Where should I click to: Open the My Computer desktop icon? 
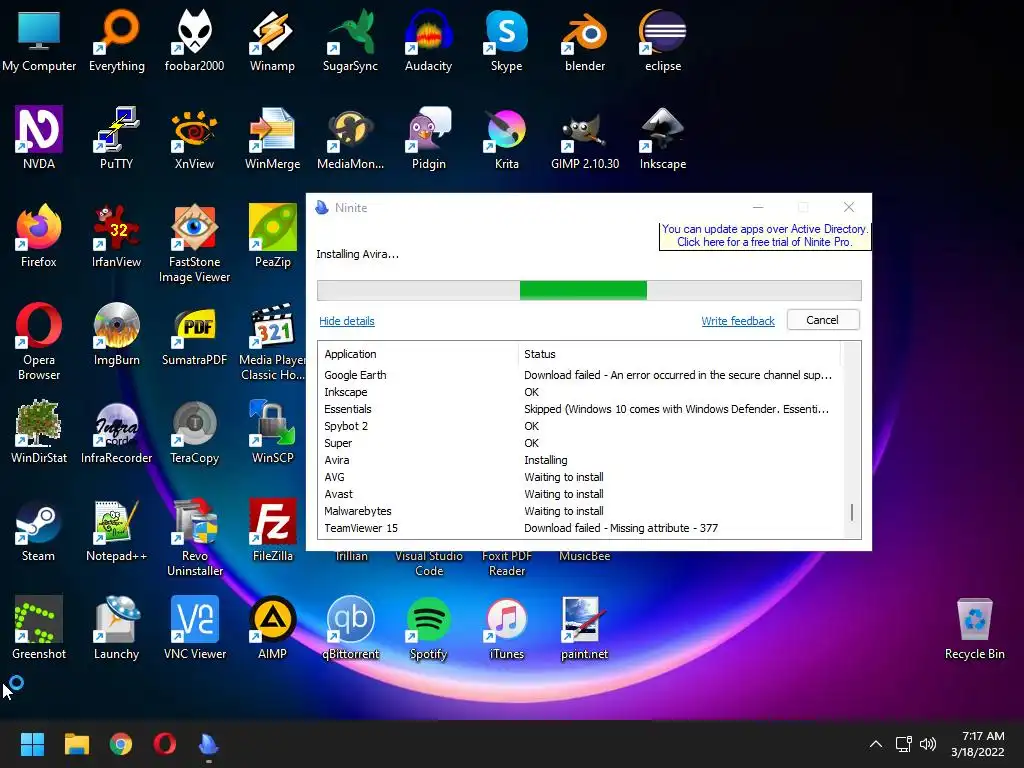[39, 39]
